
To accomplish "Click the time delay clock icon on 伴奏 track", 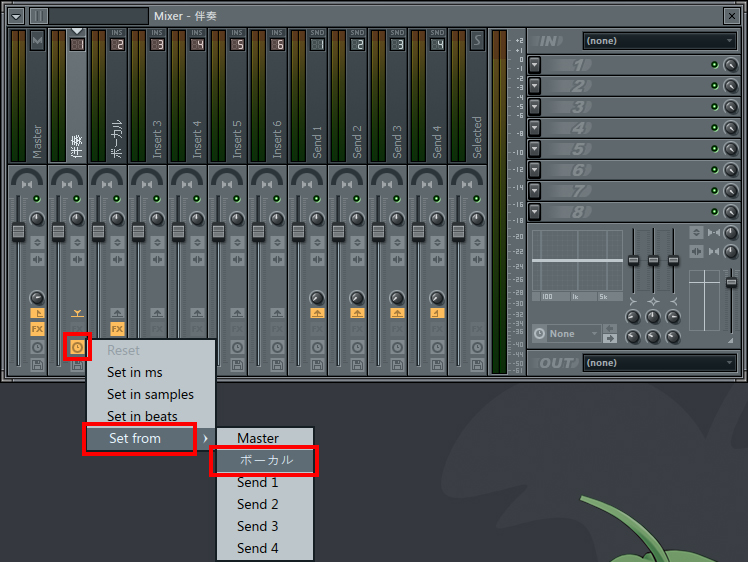I will [x=77, y=347].
